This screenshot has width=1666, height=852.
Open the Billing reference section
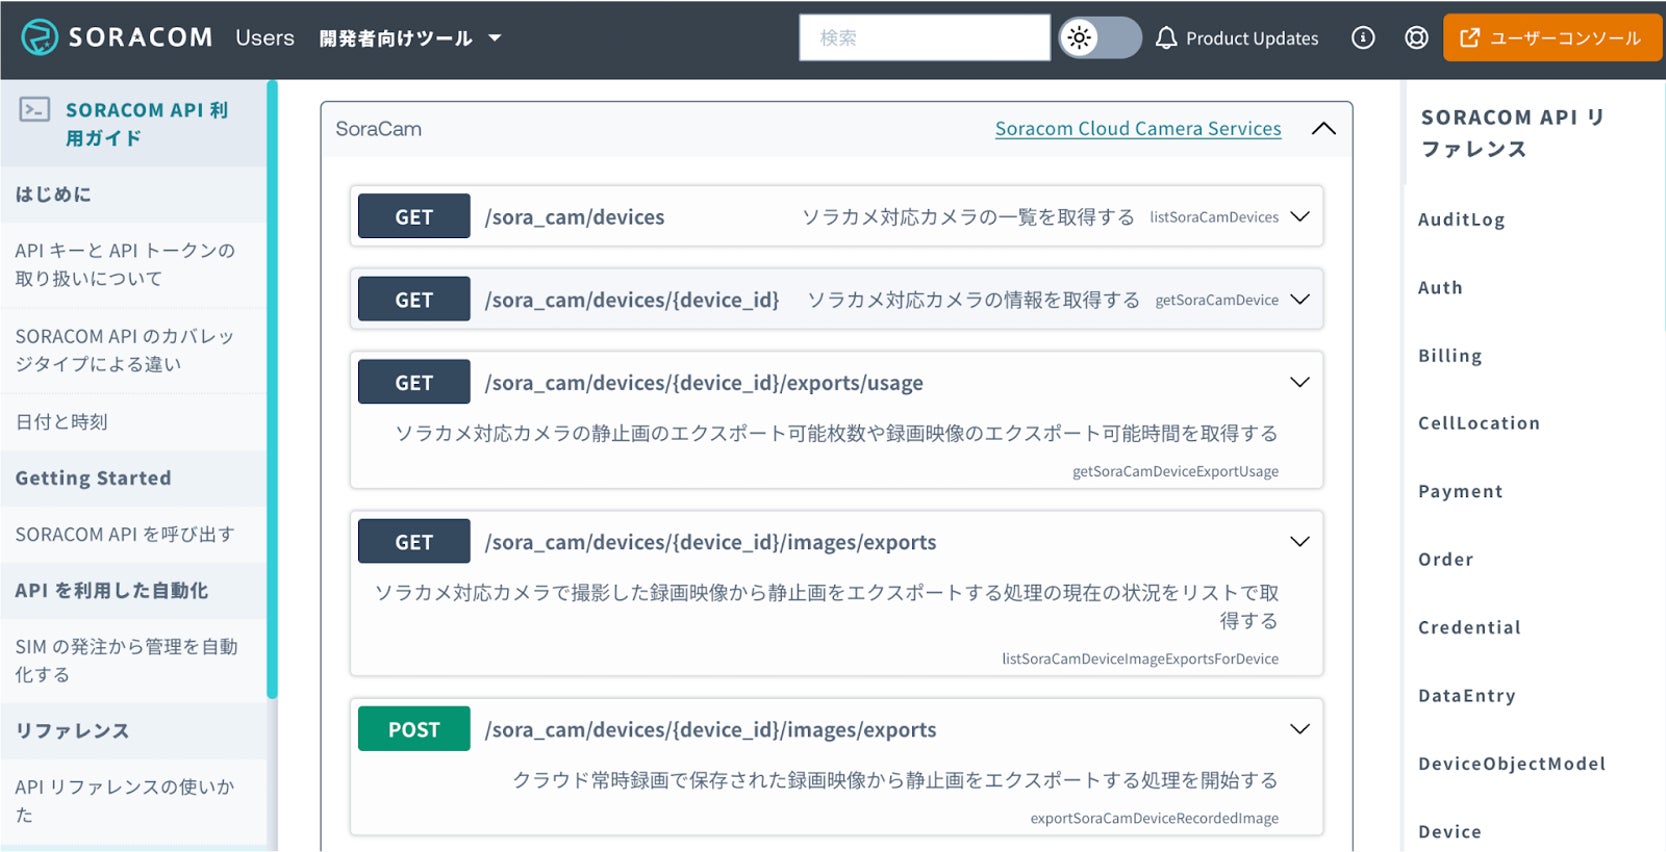tap(1450, 356)
